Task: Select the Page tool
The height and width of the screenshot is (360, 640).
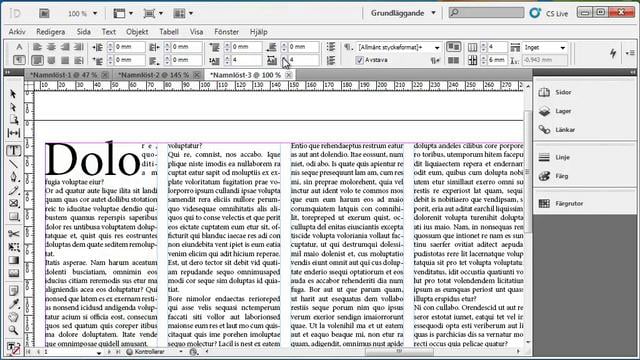Action: [13, 120]
